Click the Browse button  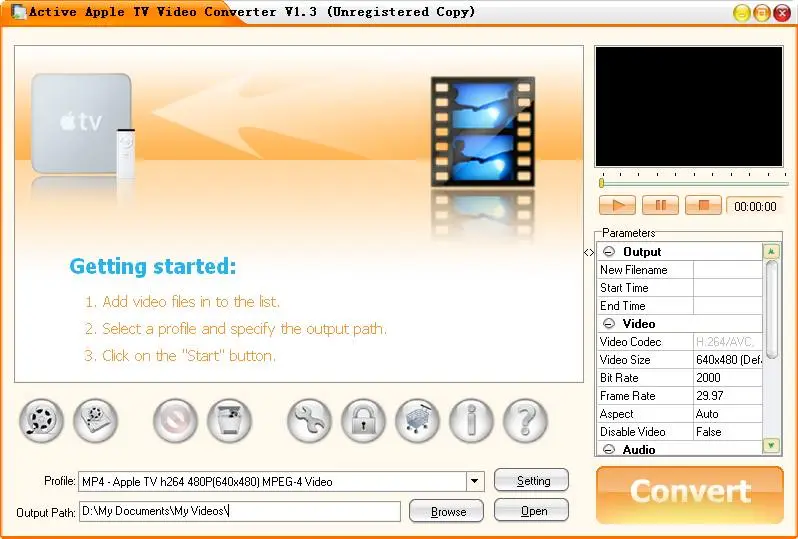click(x=446, y=511)
